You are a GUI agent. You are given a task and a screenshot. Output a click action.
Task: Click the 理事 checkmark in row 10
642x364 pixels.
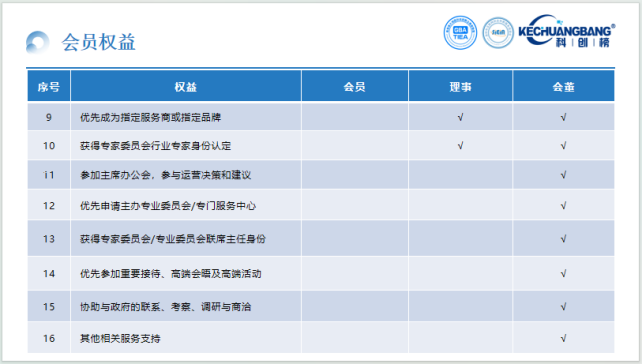tap(460, 146)
